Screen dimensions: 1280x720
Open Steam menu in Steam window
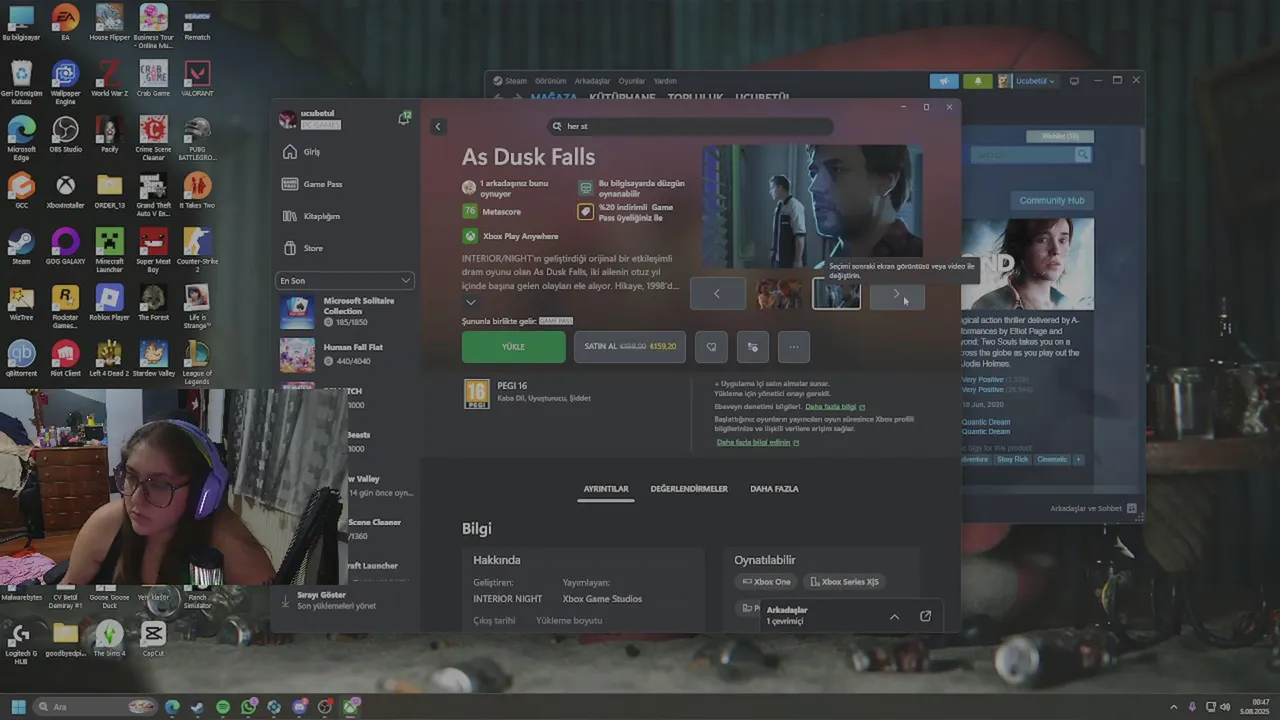tap(515, 81)
